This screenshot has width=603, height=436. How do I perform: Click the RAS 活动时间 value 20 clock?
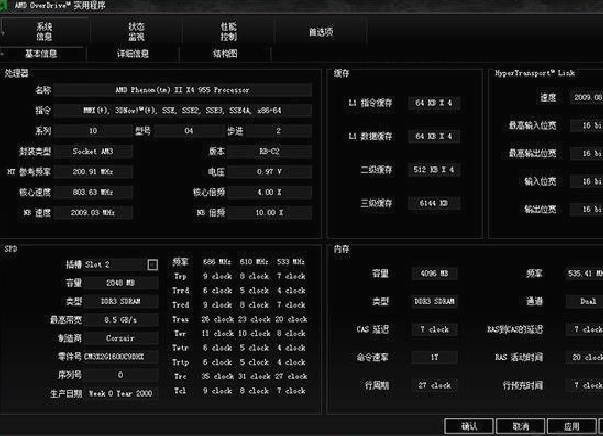tap(585, 357)
